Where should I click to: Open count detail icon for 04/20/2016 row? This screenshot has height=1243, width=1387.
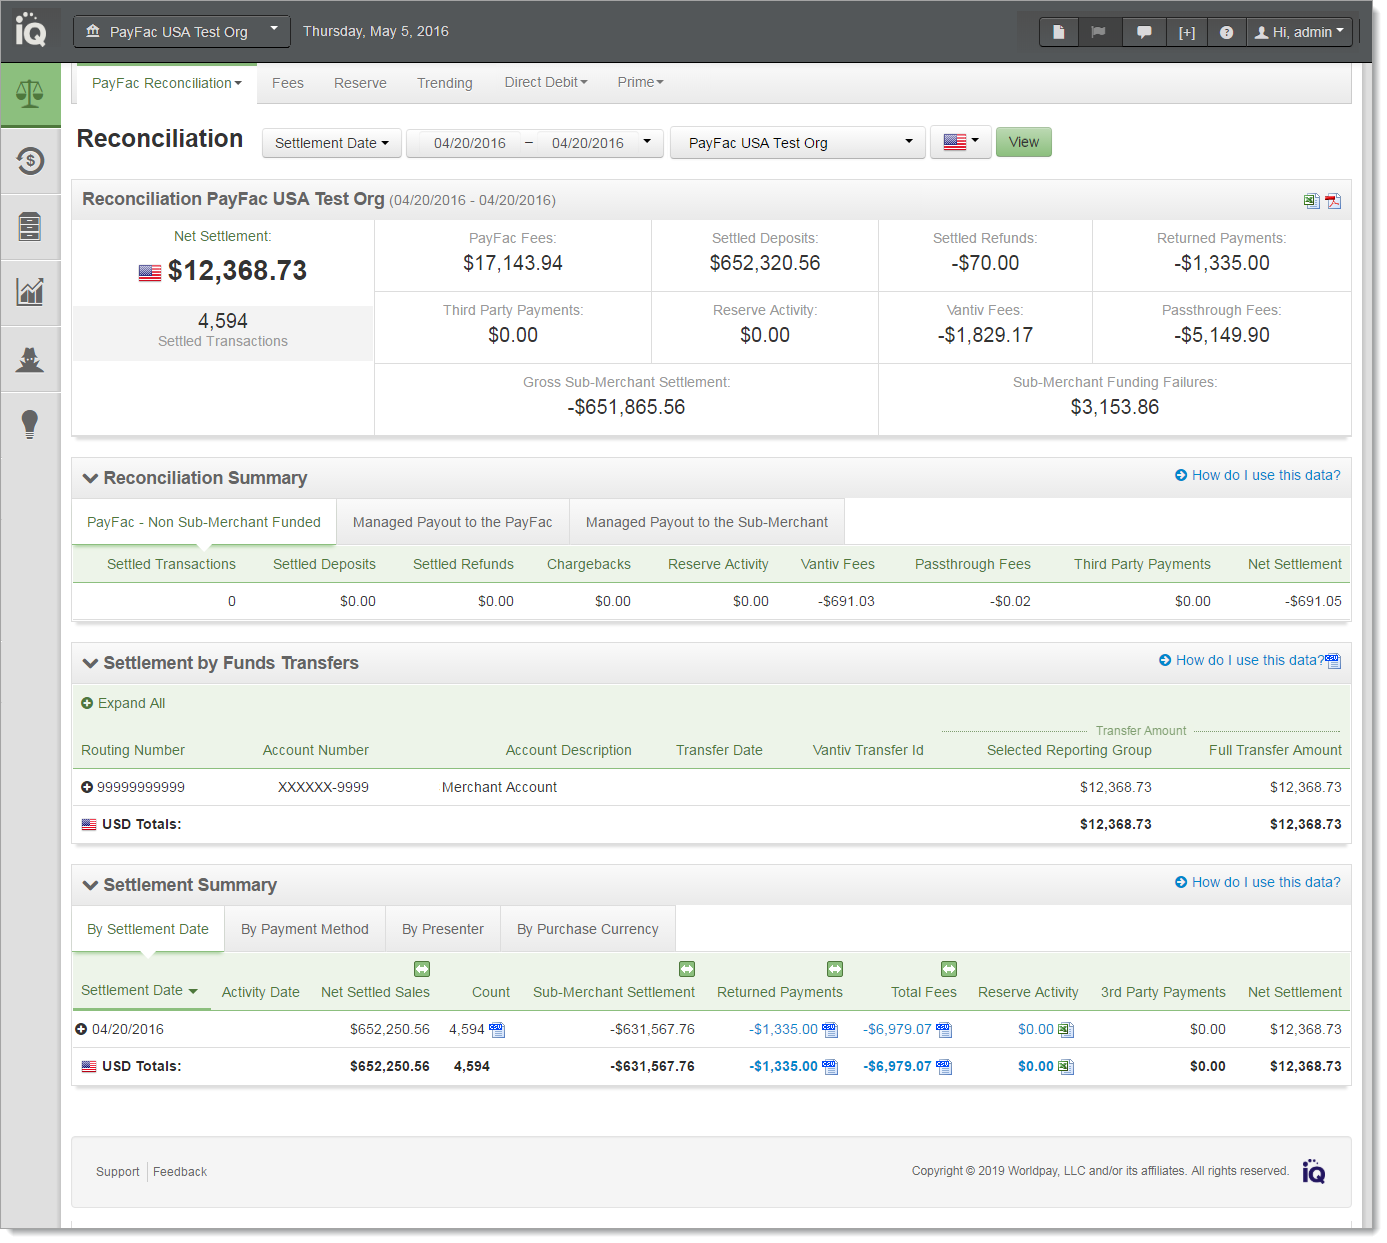tap(497, 1030)
